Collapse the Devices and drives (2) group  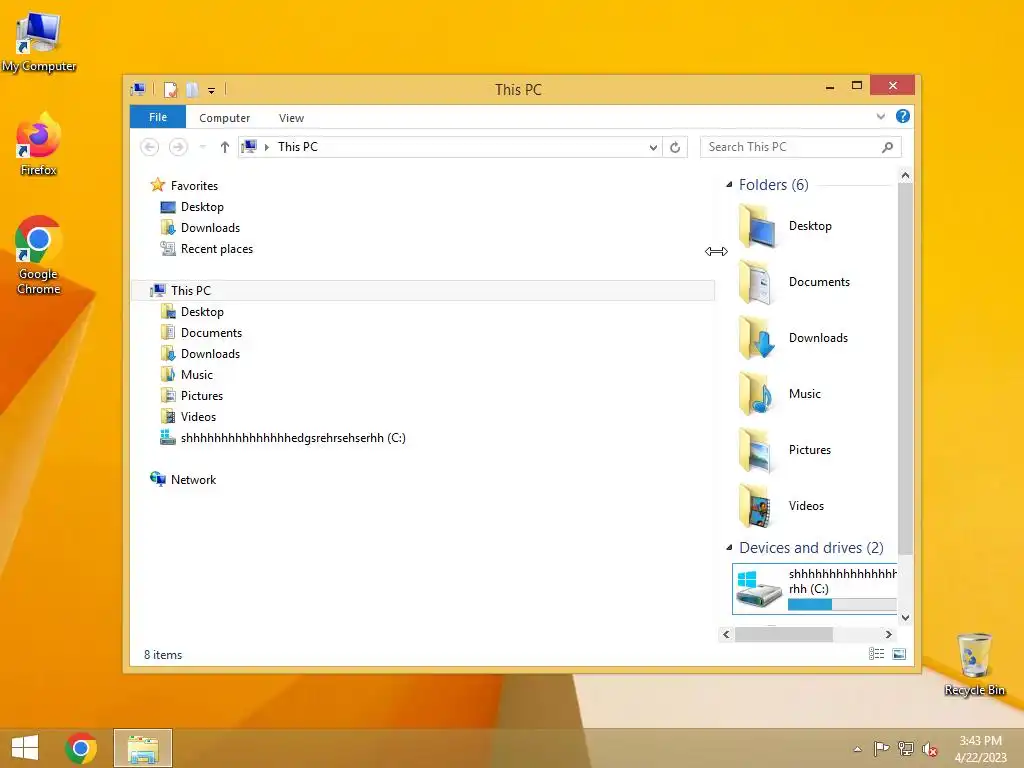click(729, 548)
